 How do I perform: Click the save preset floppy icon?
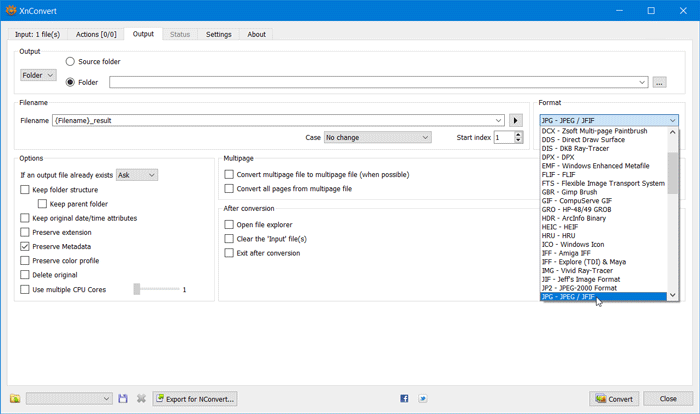pyautogui.click(x=123, y=398)
